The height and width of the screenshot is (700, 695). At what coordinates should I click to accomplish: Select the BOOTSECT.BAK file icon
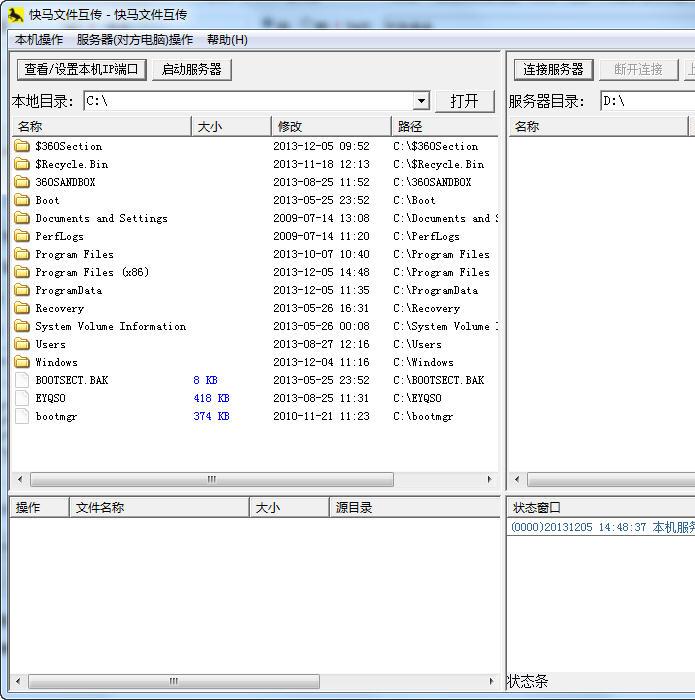[22, 380]
